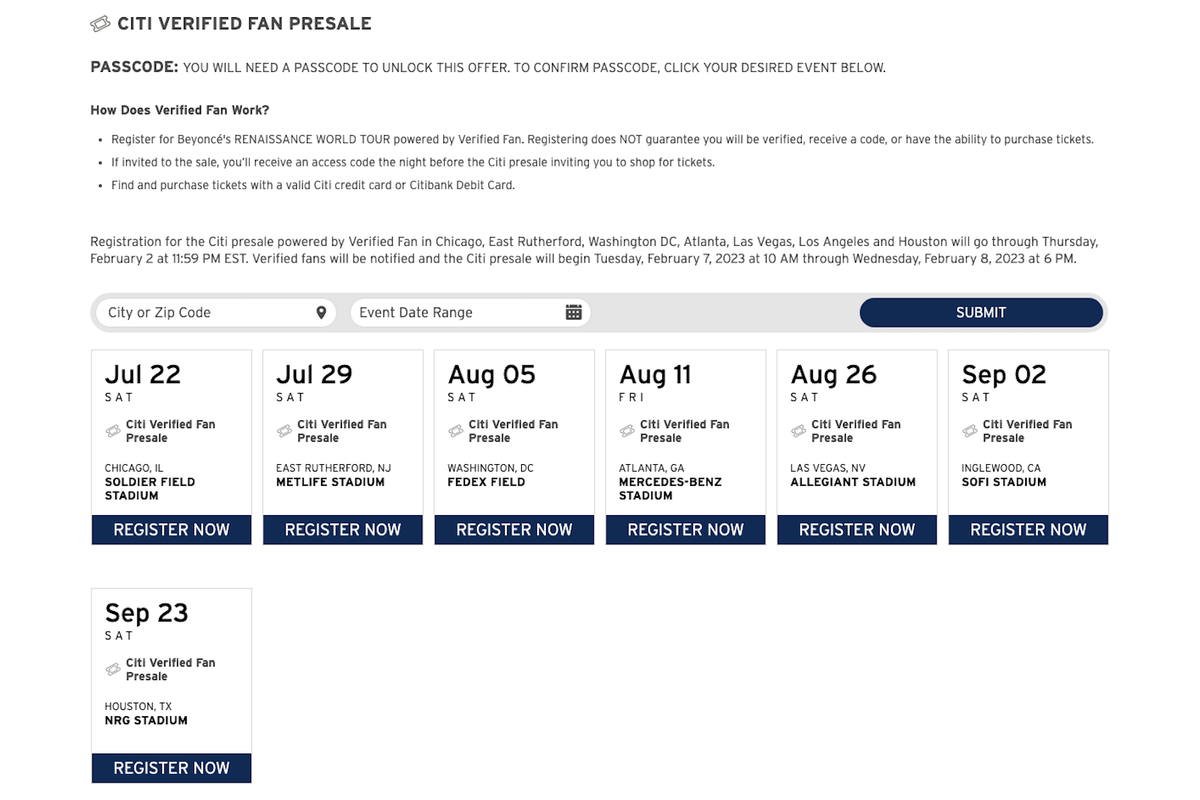The width and height of the screenshot is (1200, 800).
Task: Register for the Mercedes-Benz Stadium Atlanta event
Action: tap(685, 529)
